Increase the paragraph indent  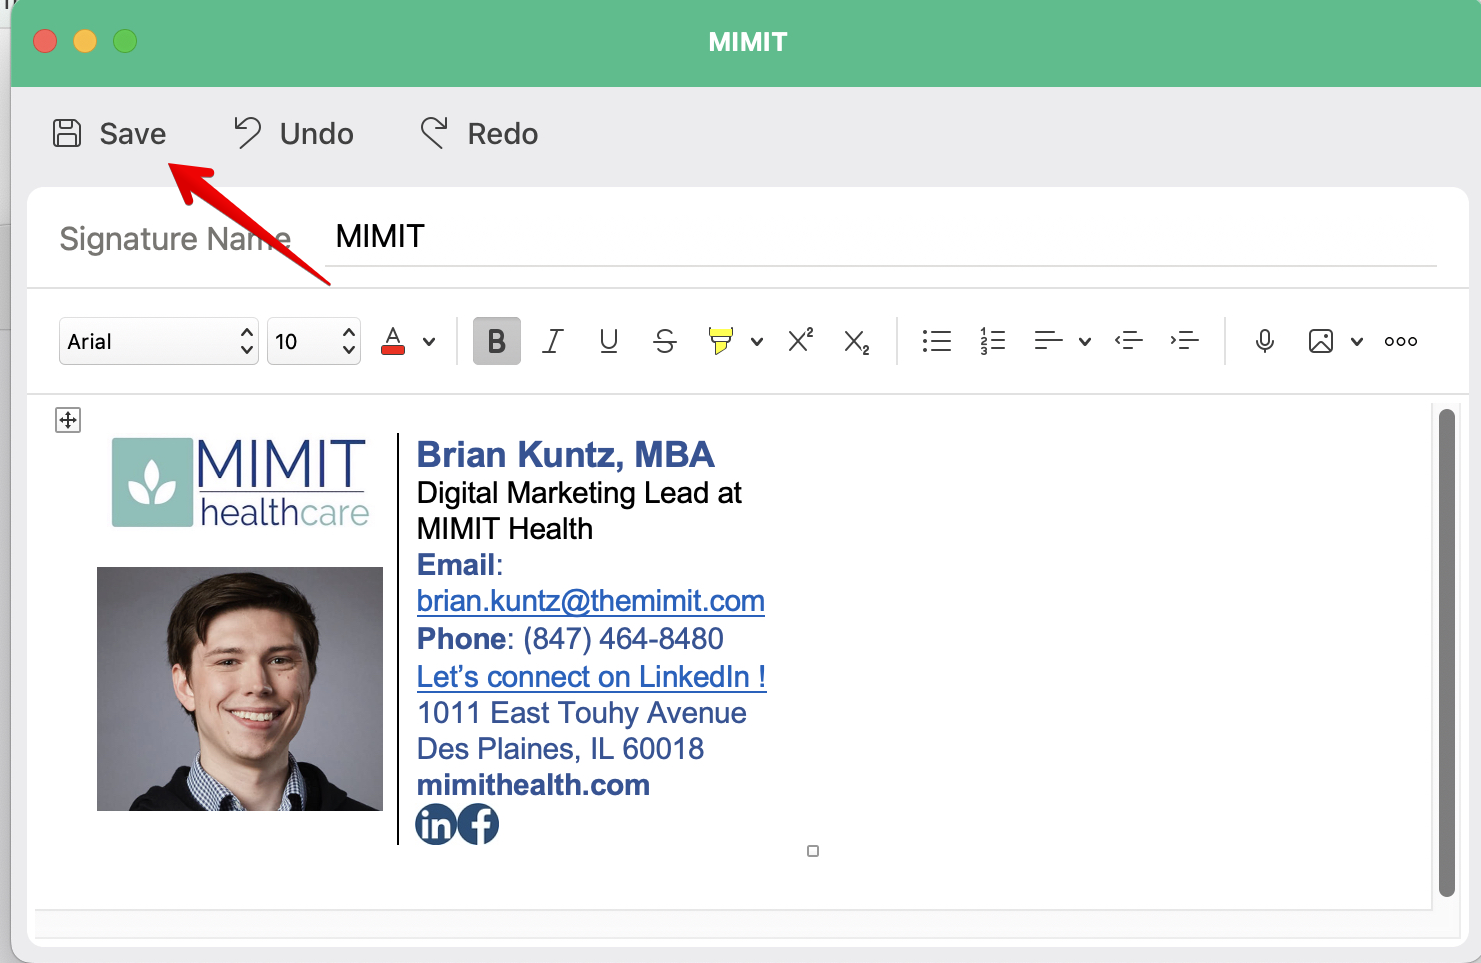[1185, 341]
